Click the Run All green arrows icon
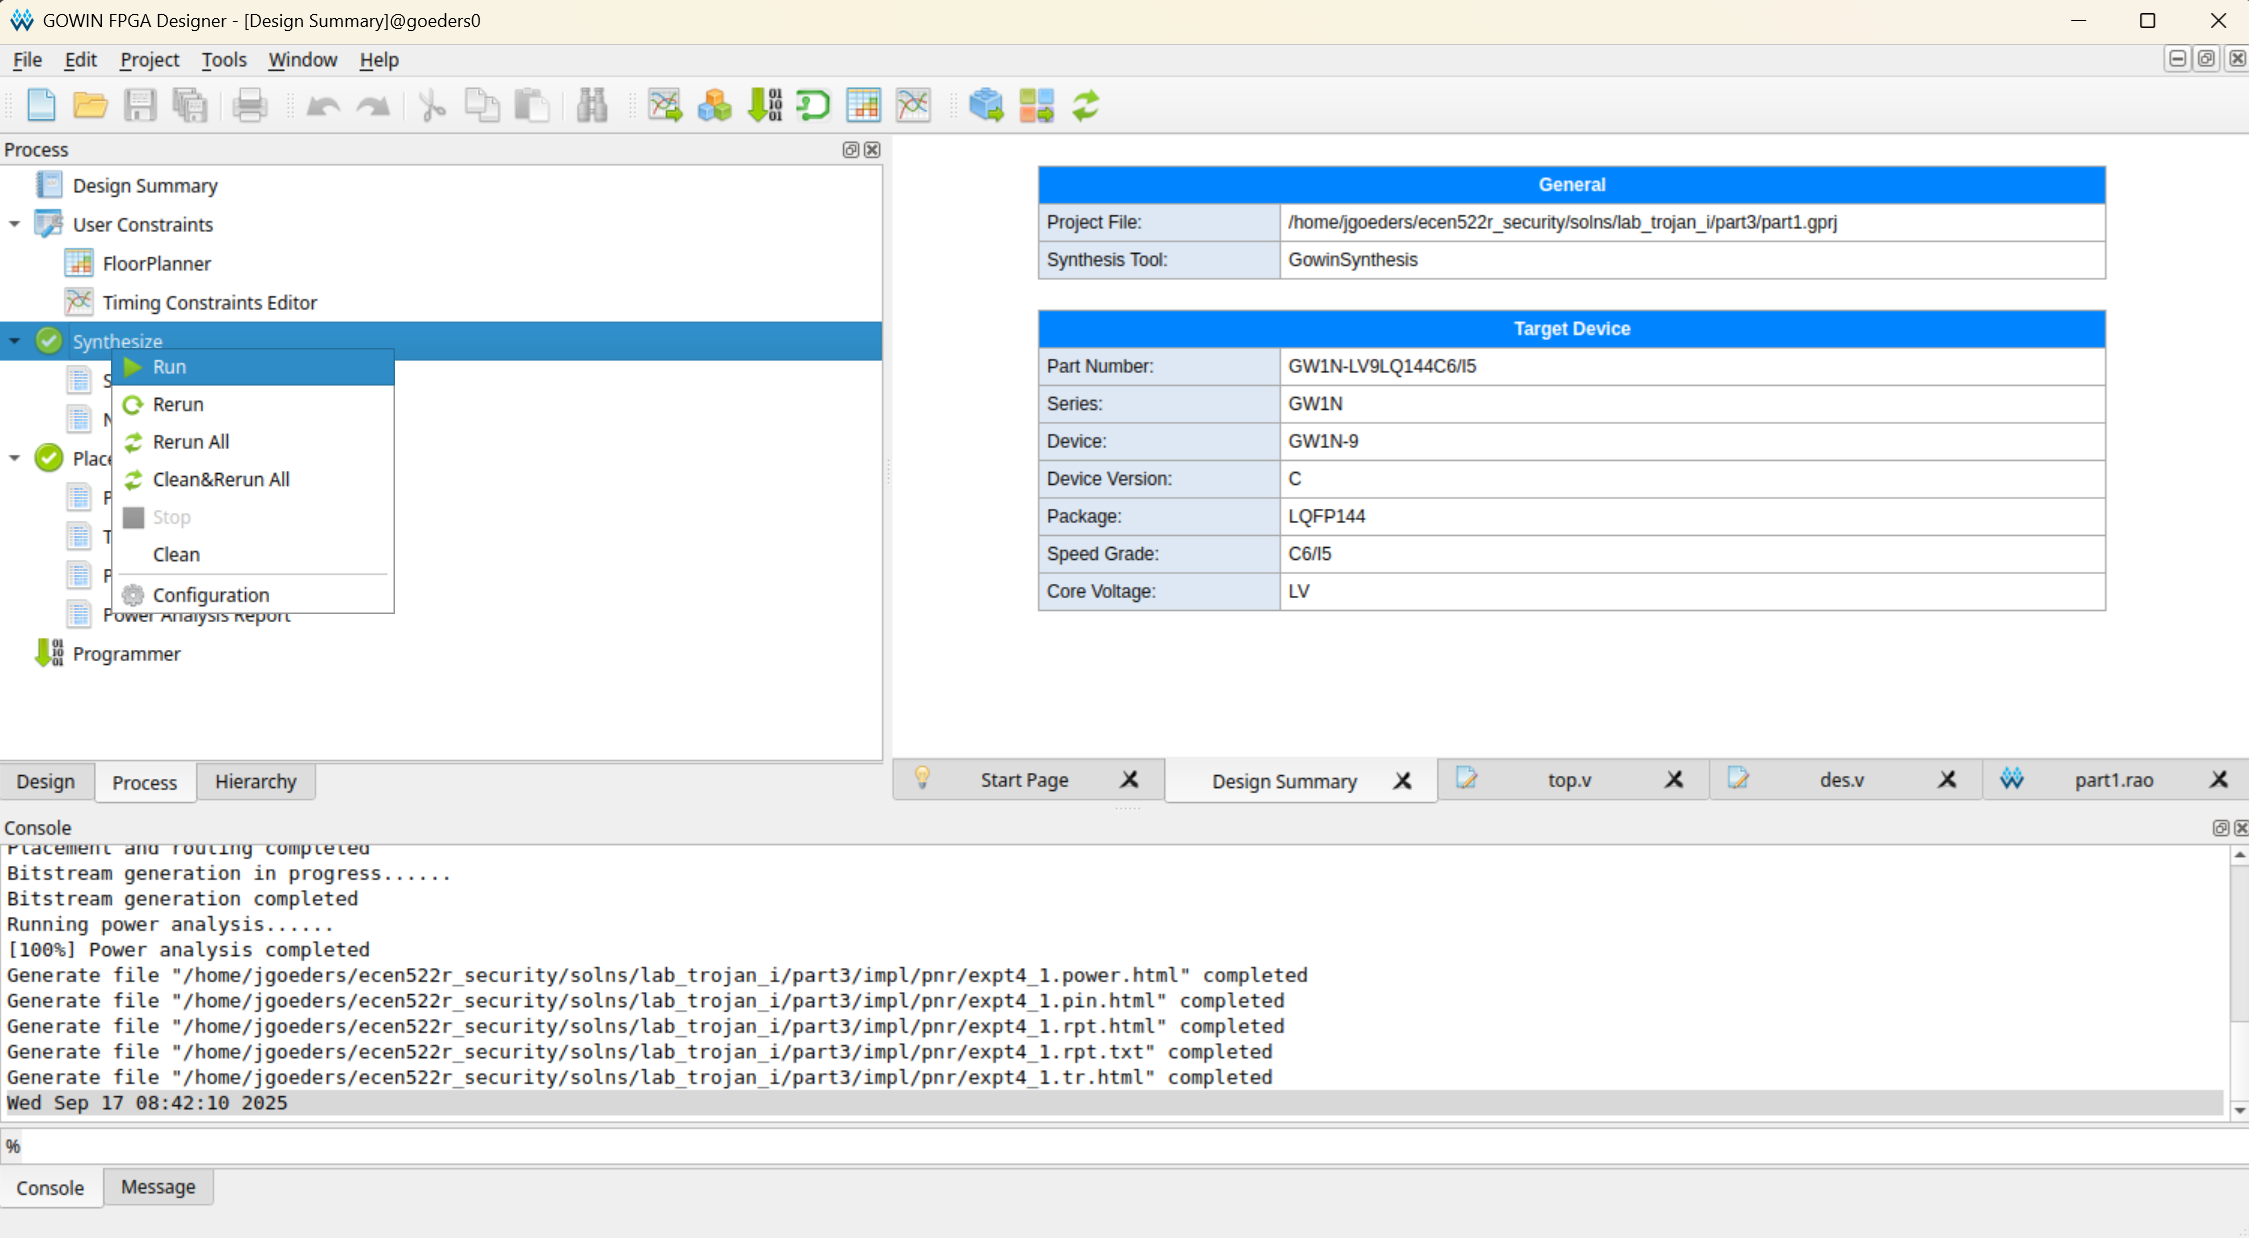 (1086, 105)
